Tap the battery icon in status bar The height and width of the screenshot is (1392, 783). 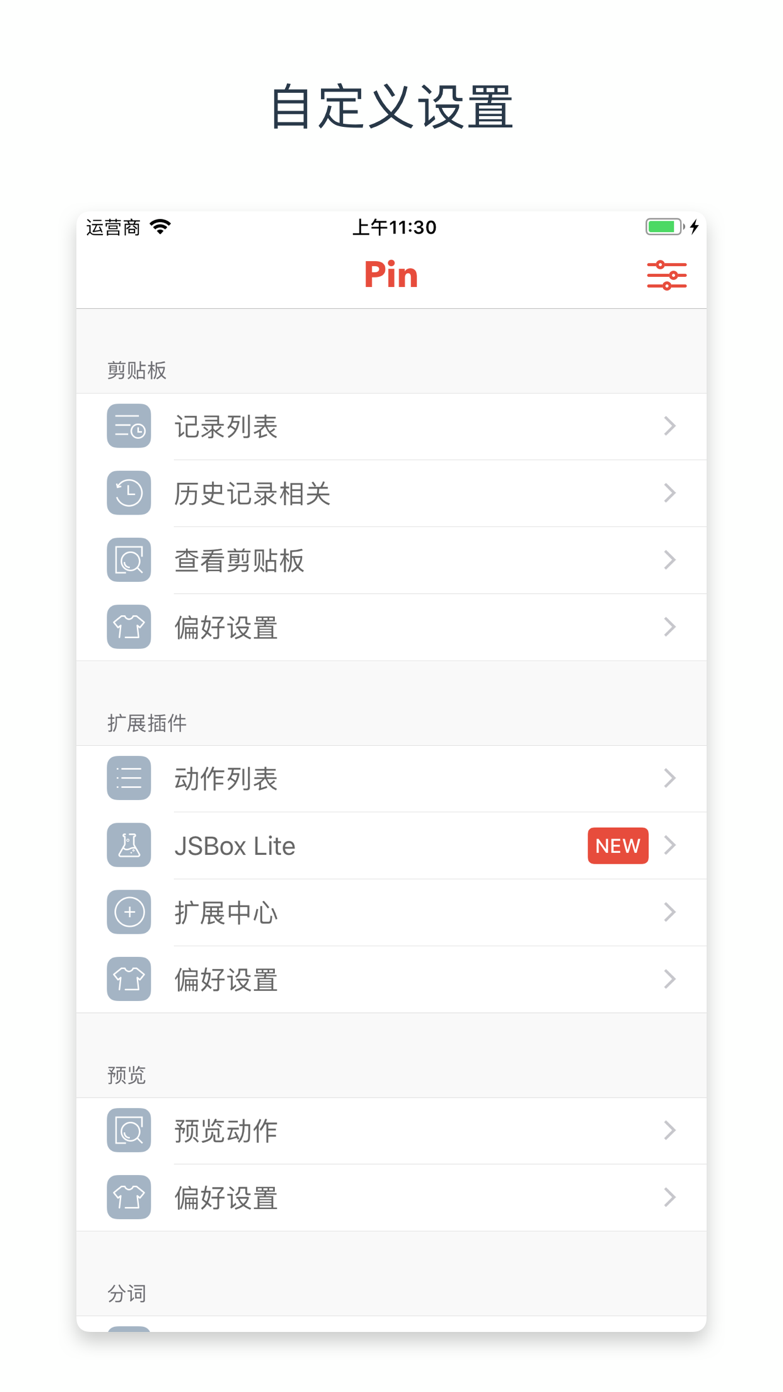tap(664, 227)
